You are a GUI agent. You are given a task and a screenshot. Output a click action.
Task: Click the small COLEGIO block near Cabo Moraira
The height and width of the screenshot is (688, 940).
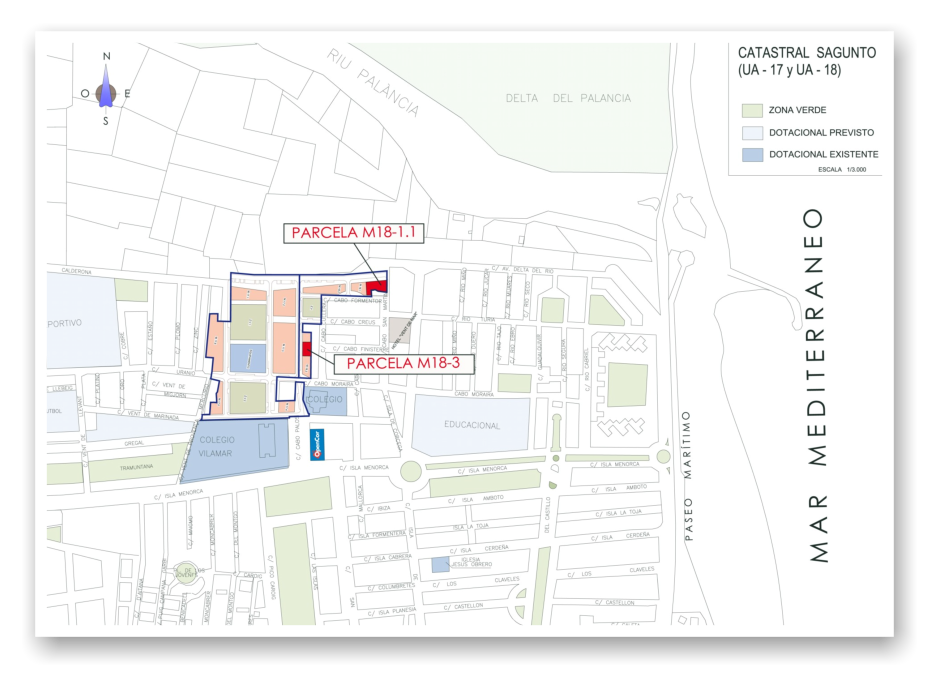[327, 402]
